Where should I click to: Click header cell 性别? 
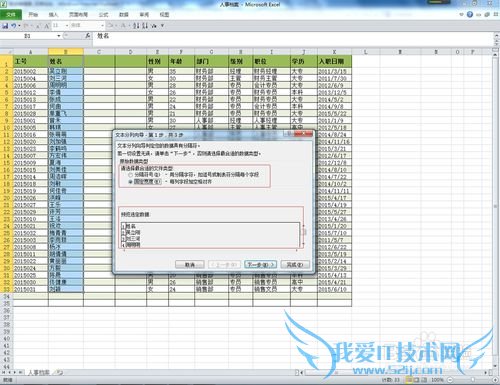point(157,61)
